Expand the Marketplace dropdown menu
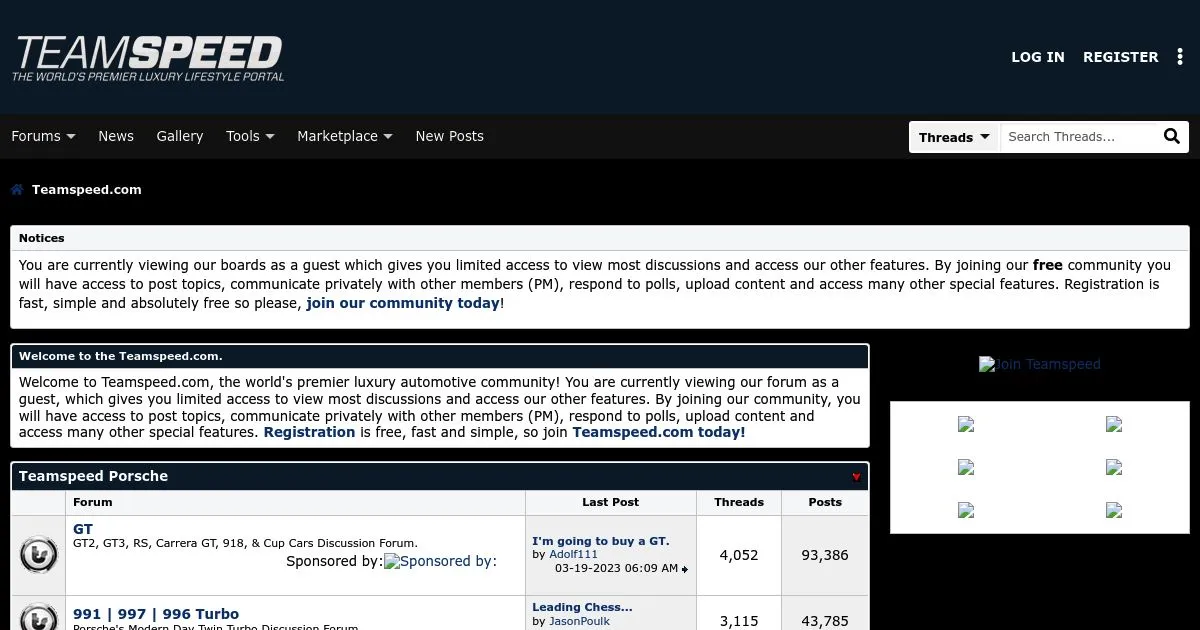Image resolution: width=1200 pixels, height=630 pixels. point(345,136)
